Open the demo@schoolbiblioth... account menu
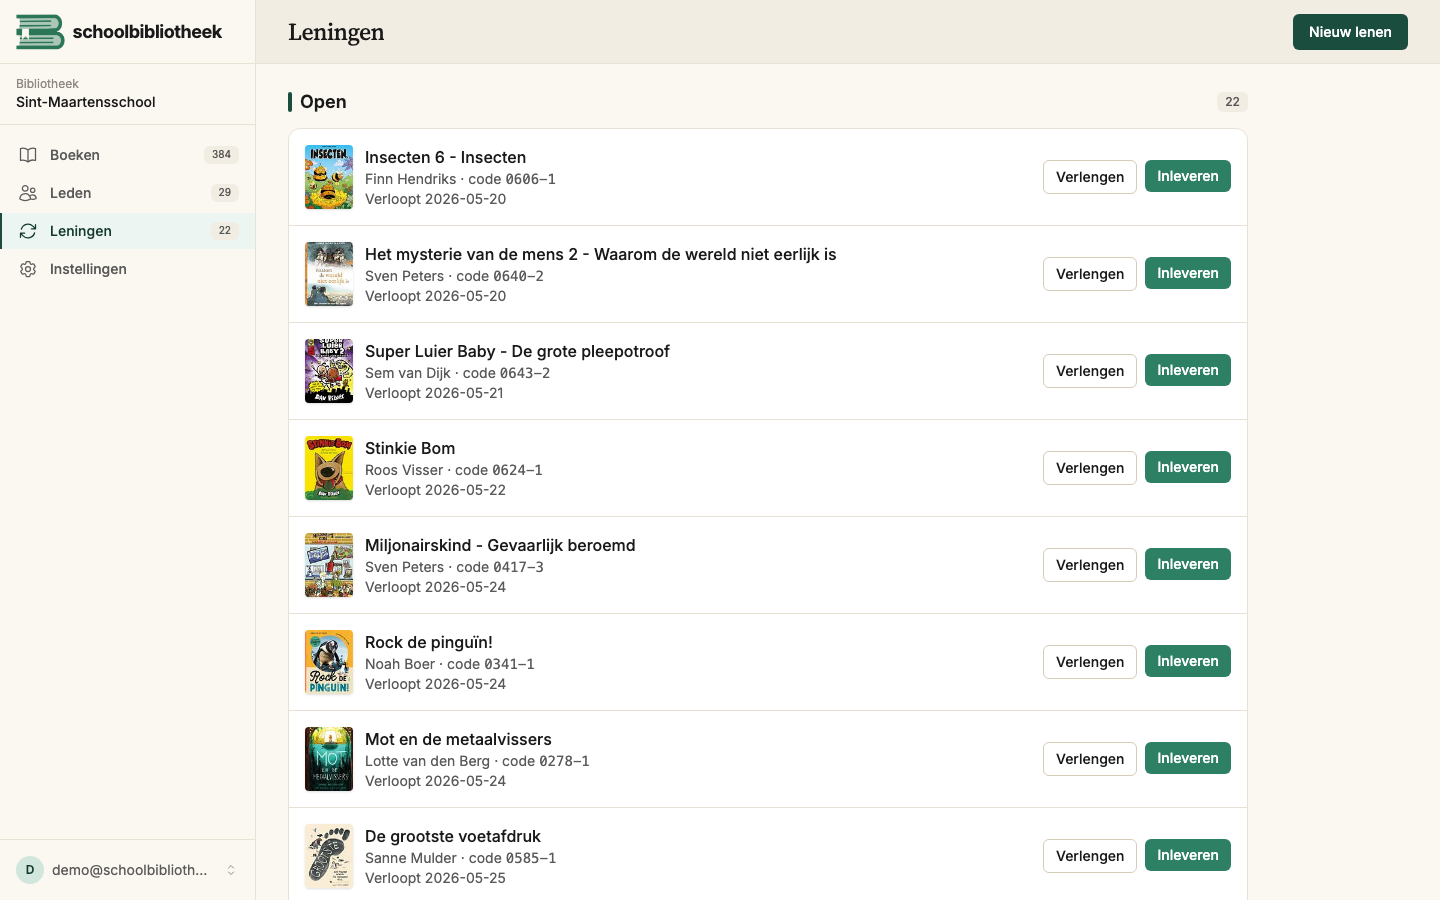The width and height of the screenshot is (1440, 900). (128, 870)
